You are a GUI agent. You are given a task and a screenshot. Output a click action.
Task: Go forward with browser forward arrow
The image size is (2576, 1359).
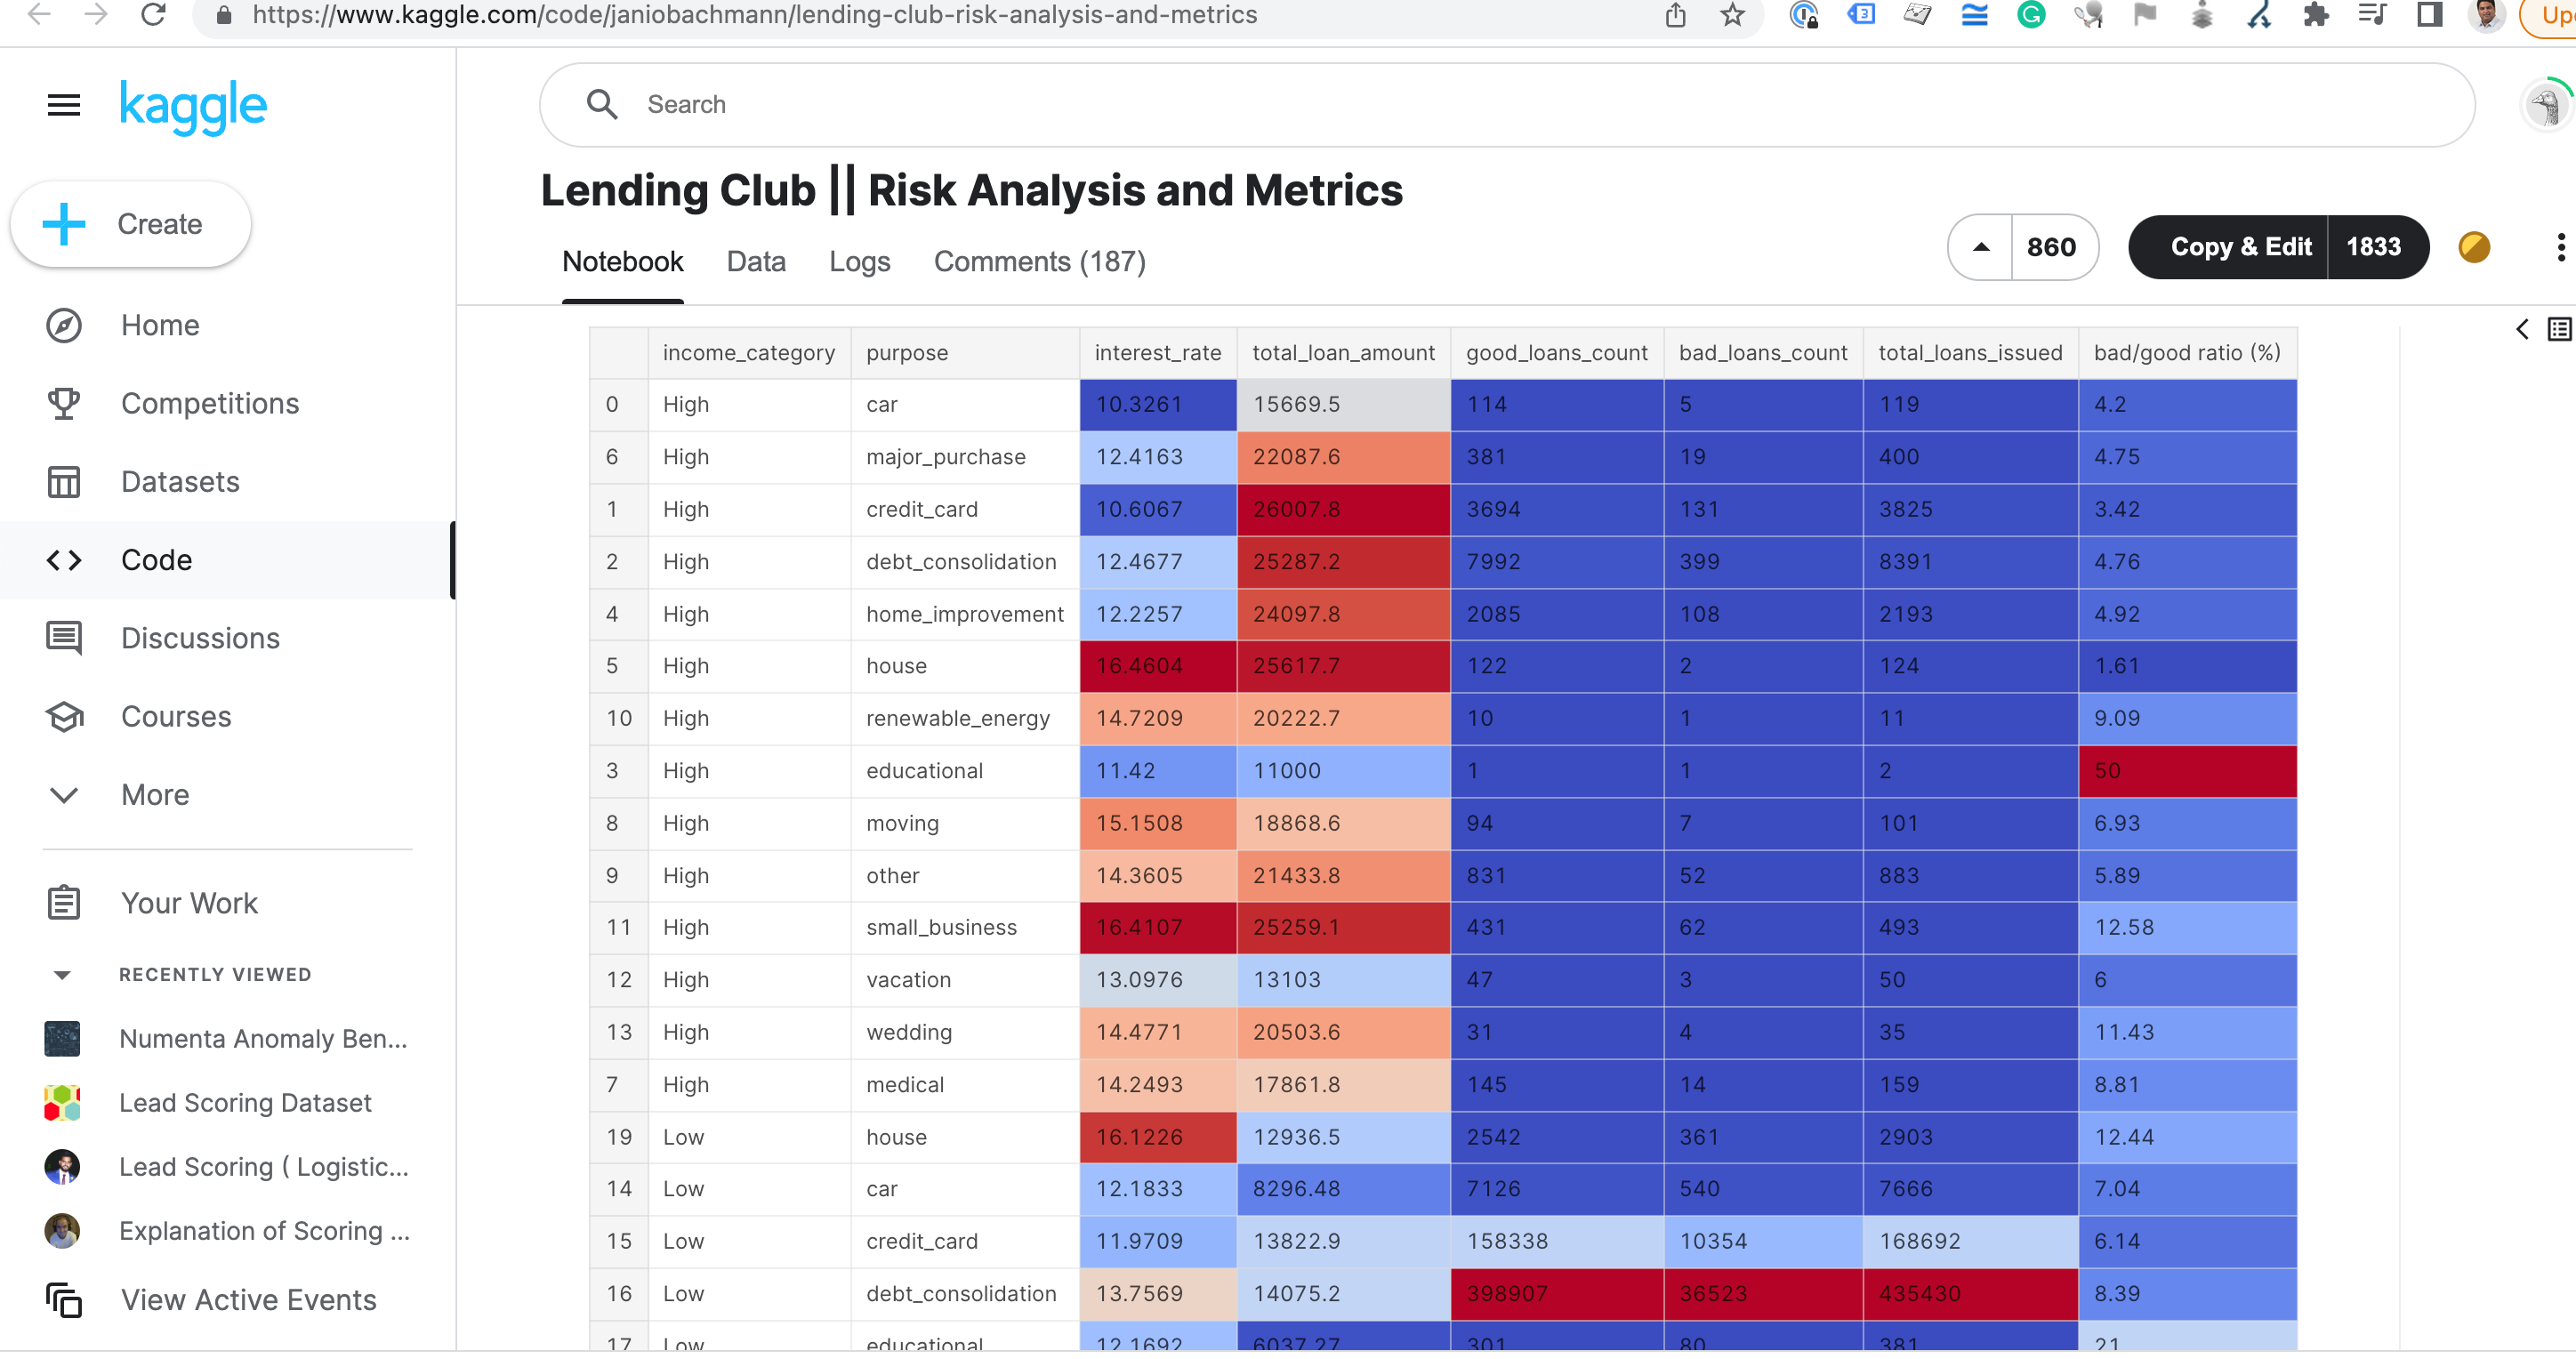click(96, 15)
